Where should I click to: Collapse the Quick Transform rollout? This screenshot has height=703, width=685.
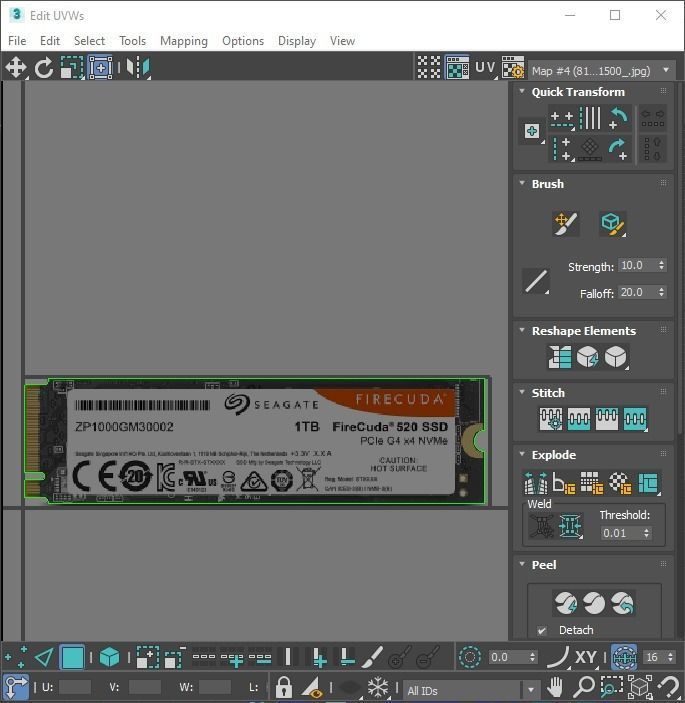[x=522, y=91]
